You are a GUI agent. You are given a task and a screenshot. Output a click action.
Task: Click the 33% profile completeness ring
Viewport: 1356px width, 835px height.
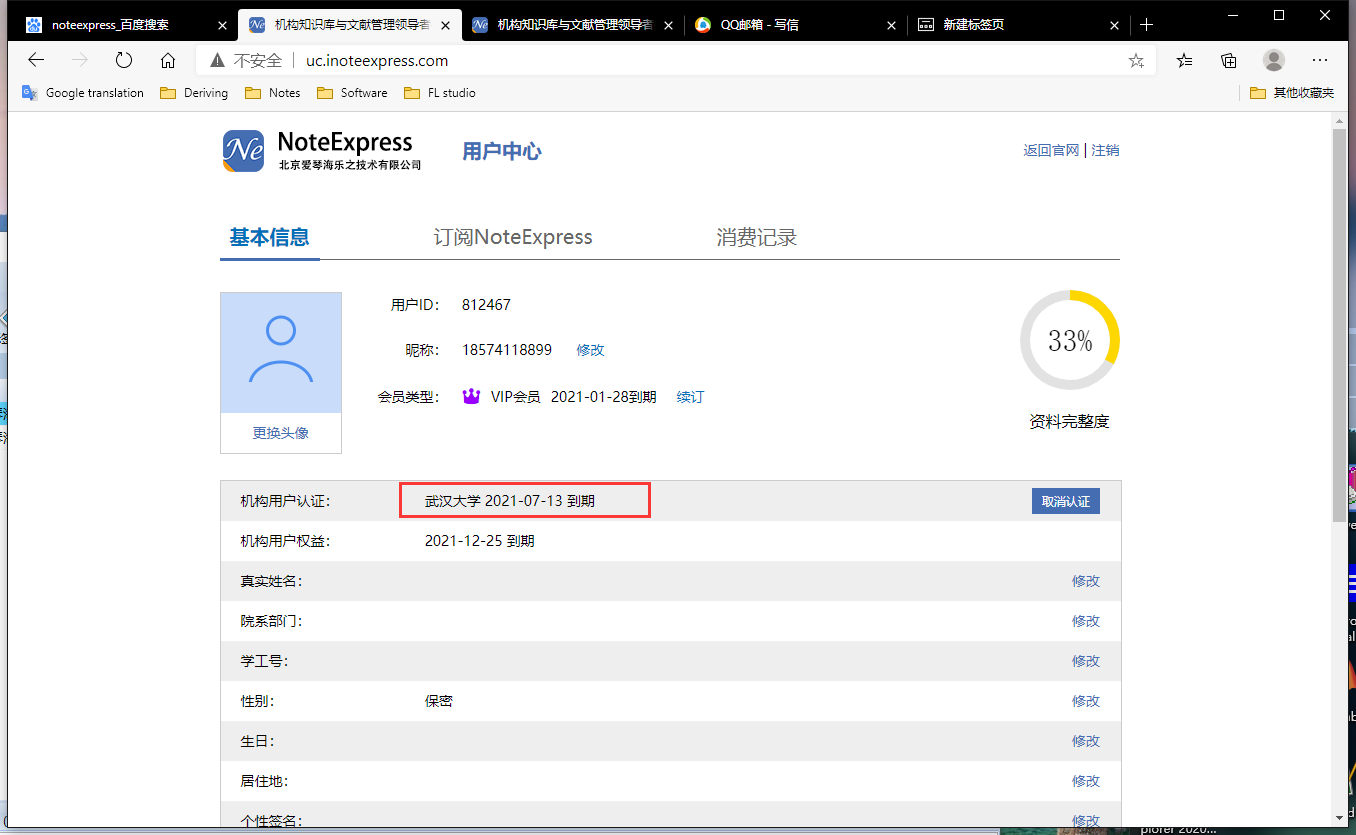1070,340
